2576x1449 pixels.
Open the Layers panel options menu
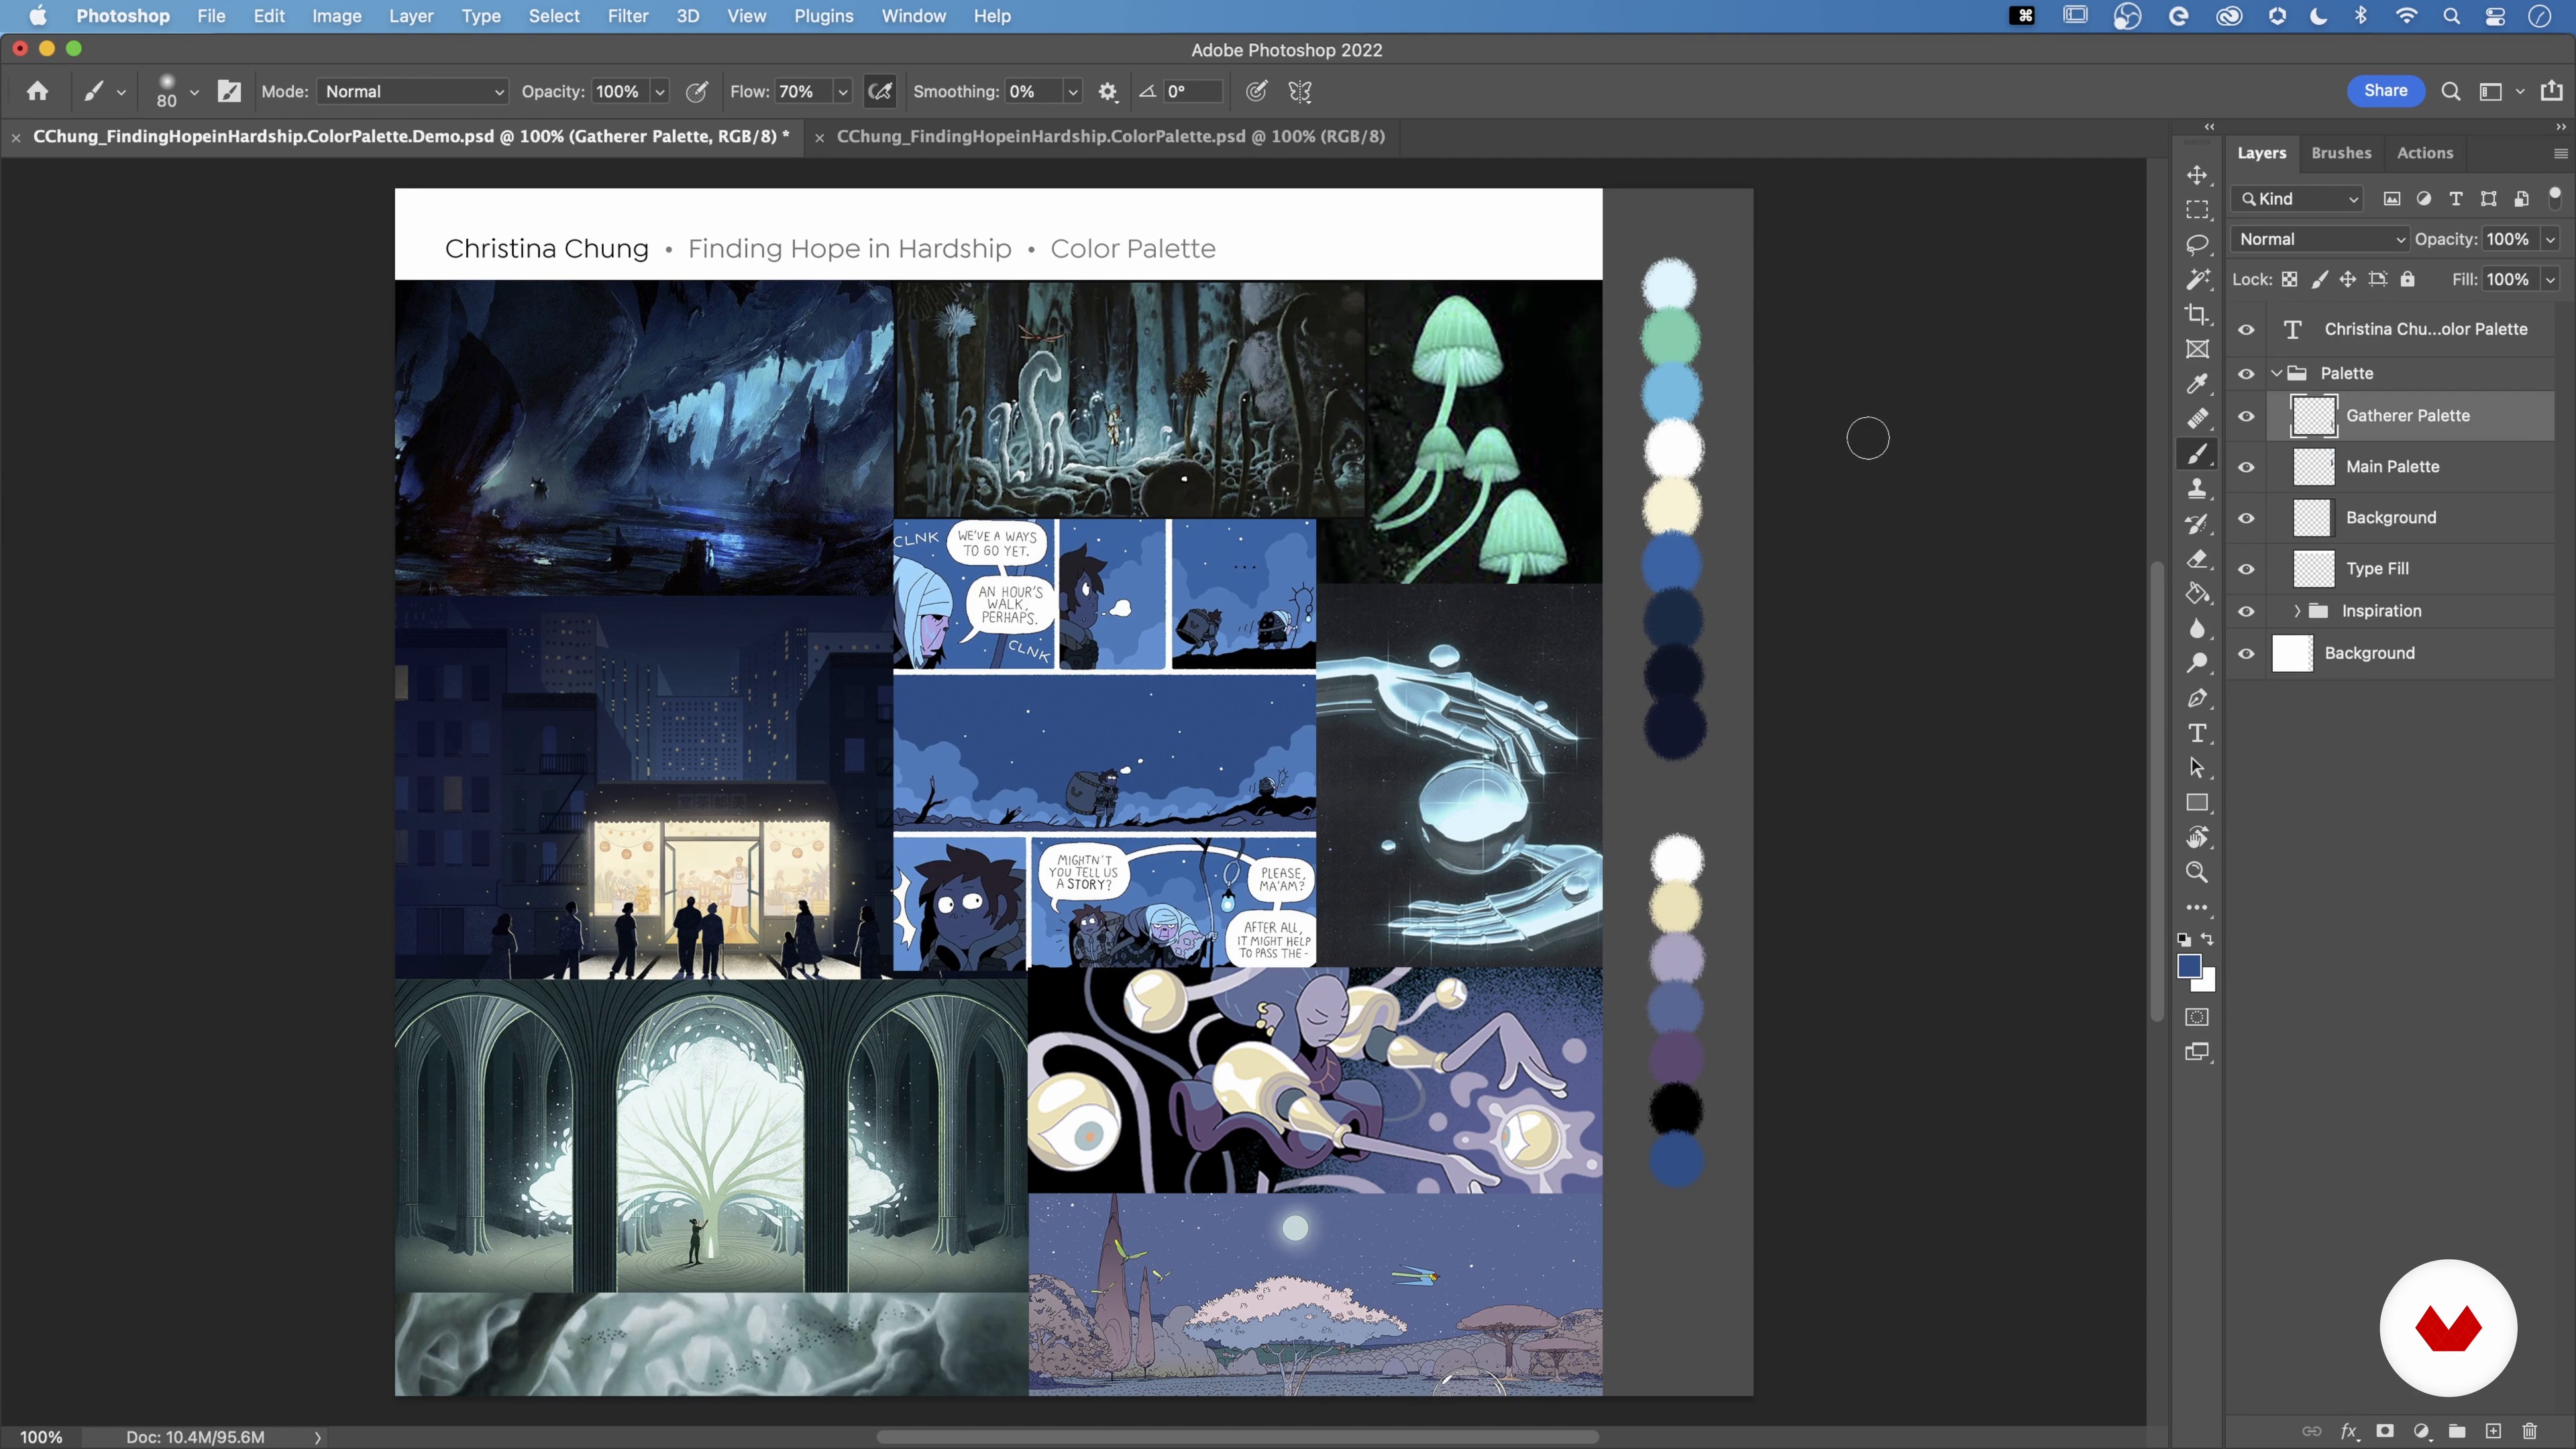pyautogui.click(x=2560, y=153)
